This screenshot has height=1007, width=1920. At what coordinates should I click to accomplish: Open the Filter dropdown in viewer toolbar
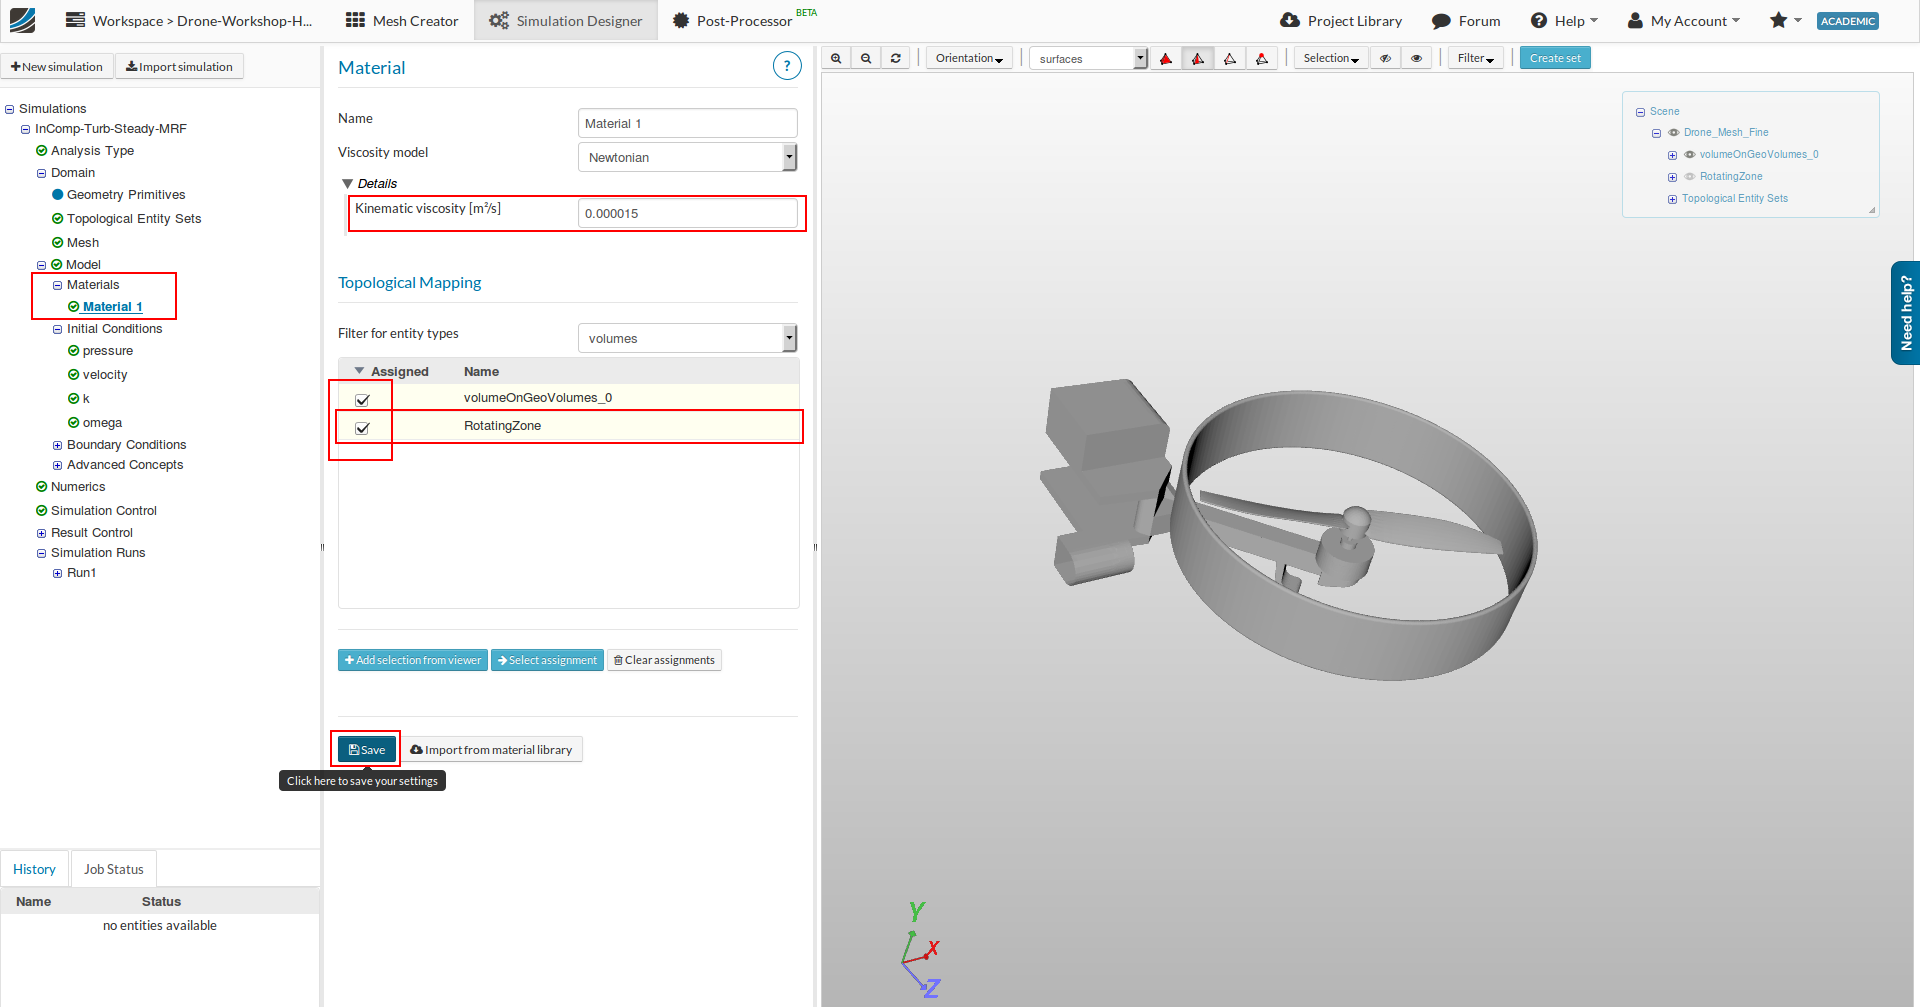pyautogui.click(x=1476, y=58)
